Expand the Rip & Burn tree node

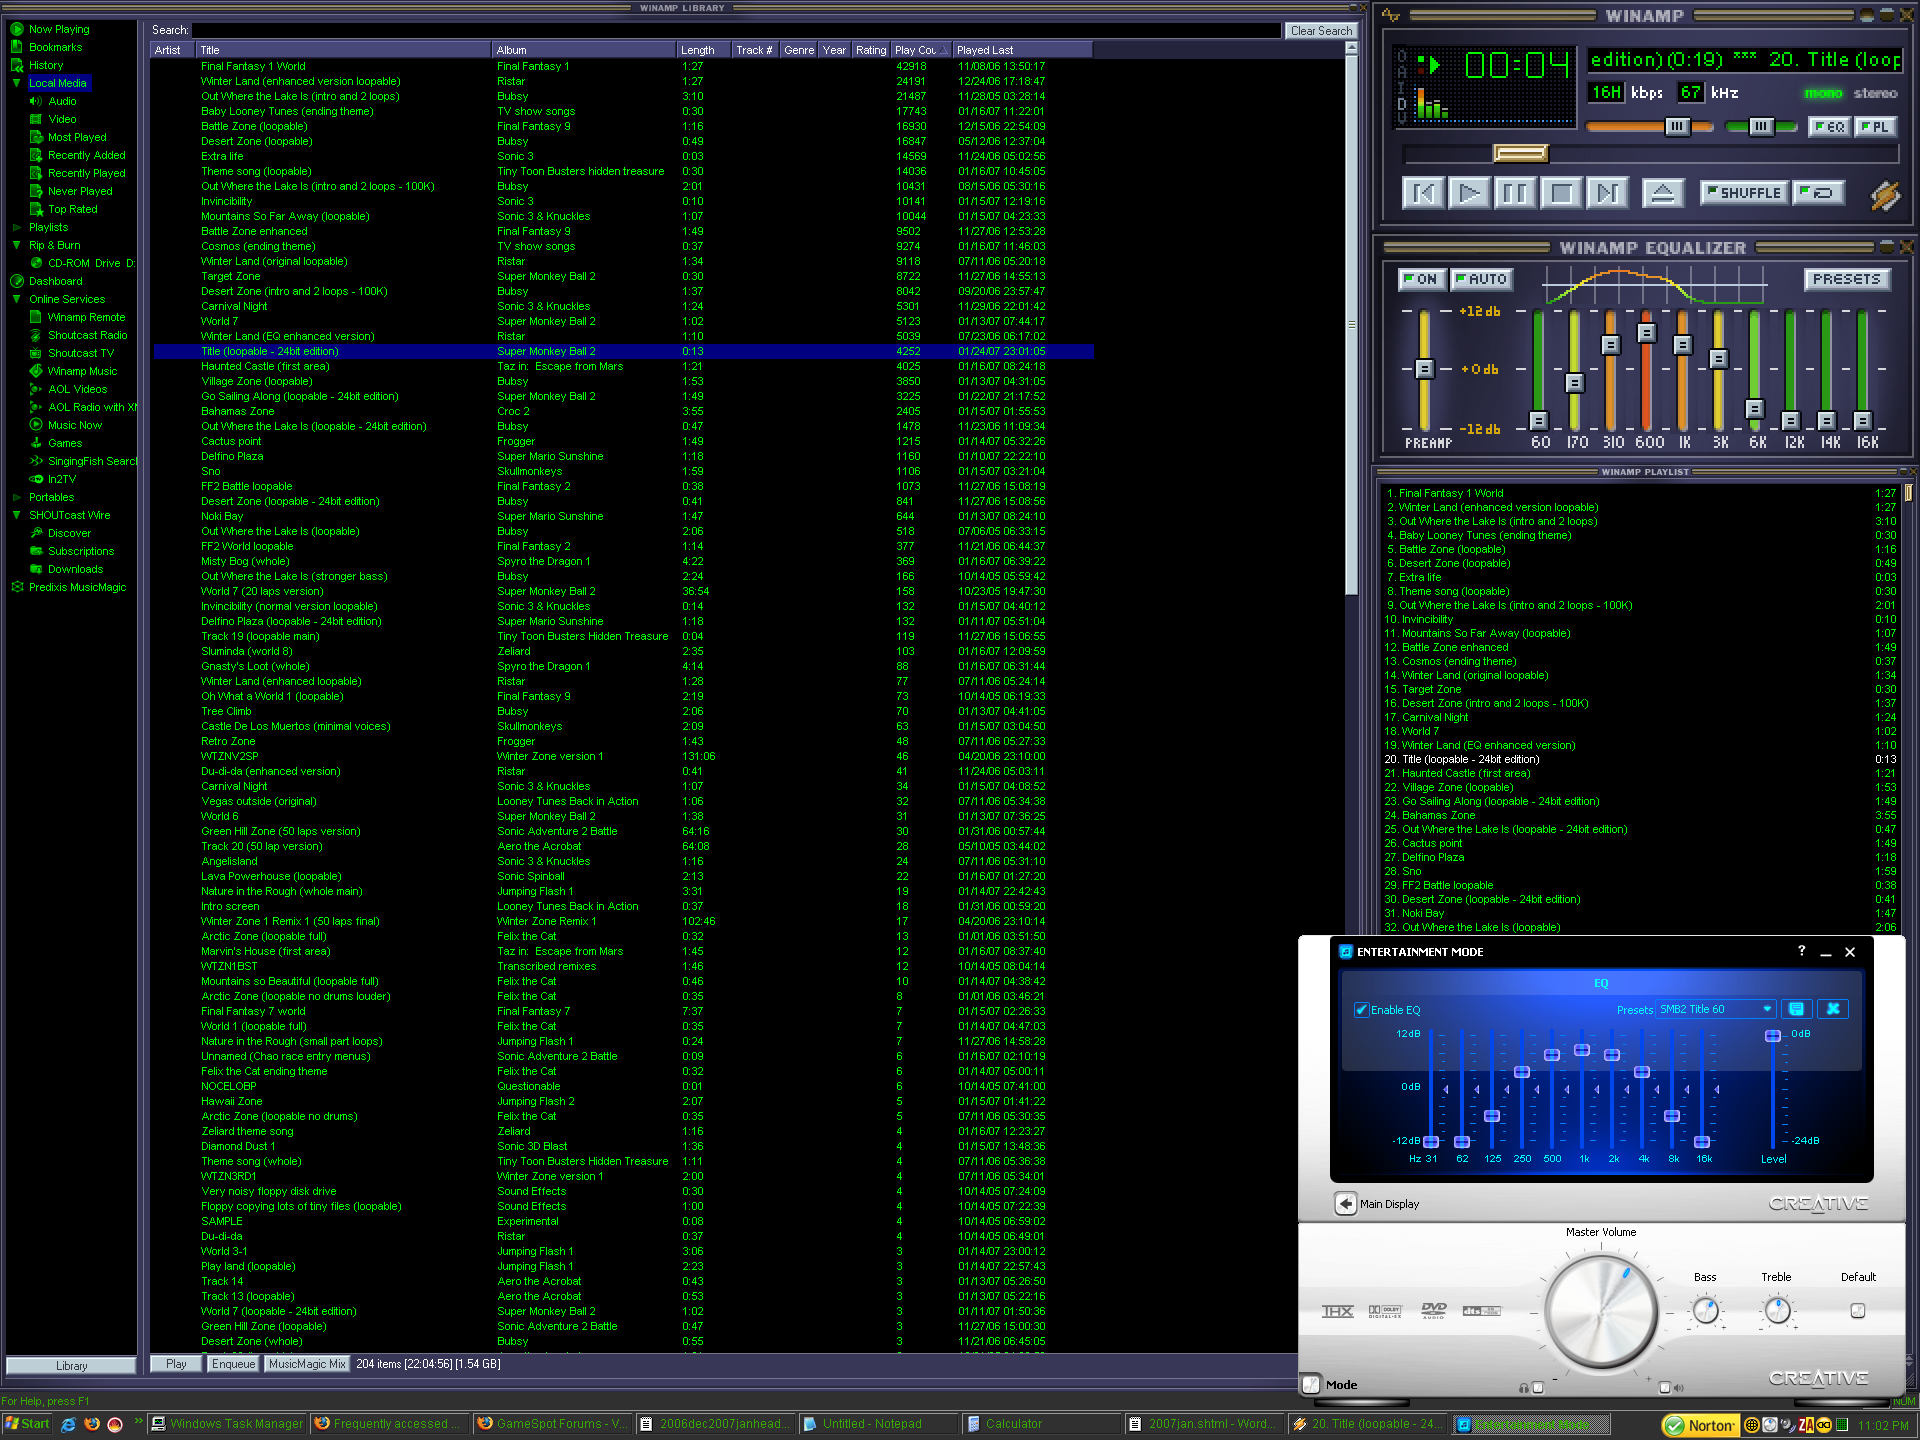[x=16, y=245]
